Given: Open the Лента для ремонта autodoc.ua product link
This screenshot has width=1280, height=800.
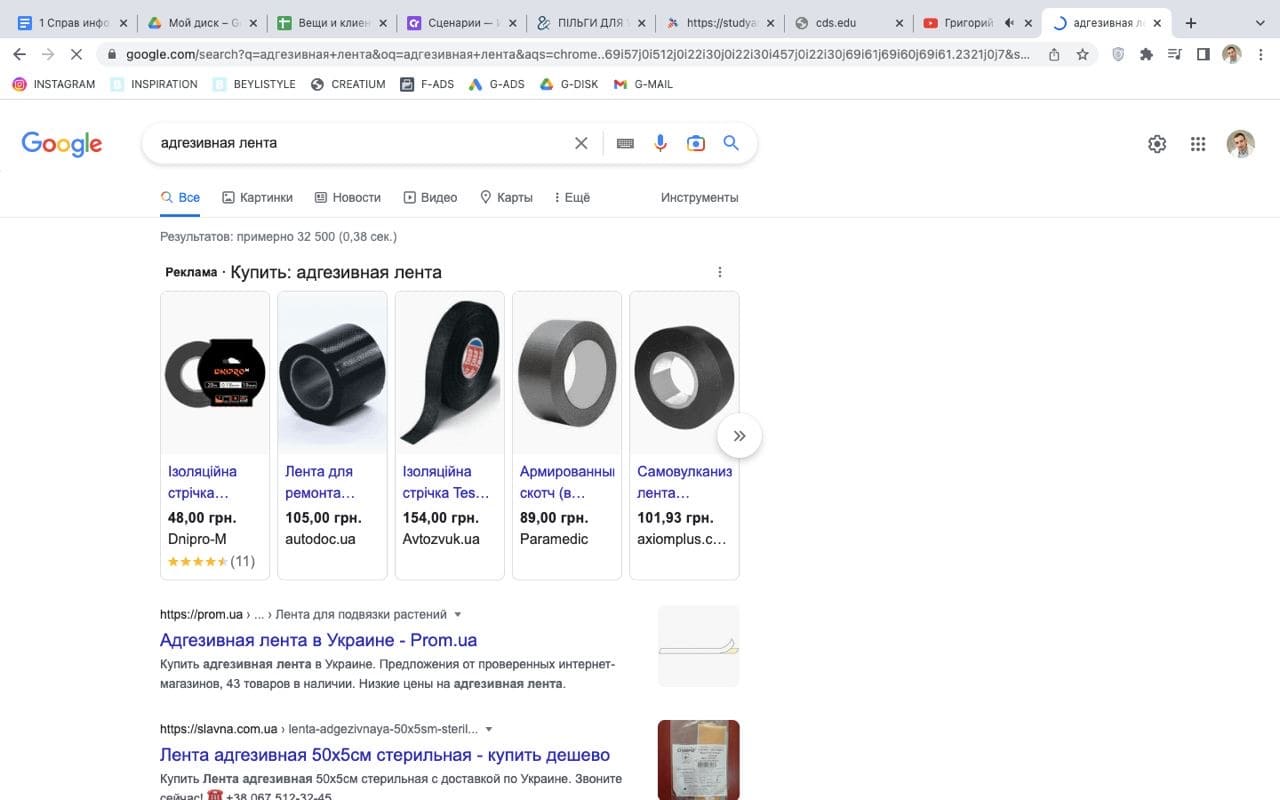Looking at the screenshot, I should (x=319, y=482).
